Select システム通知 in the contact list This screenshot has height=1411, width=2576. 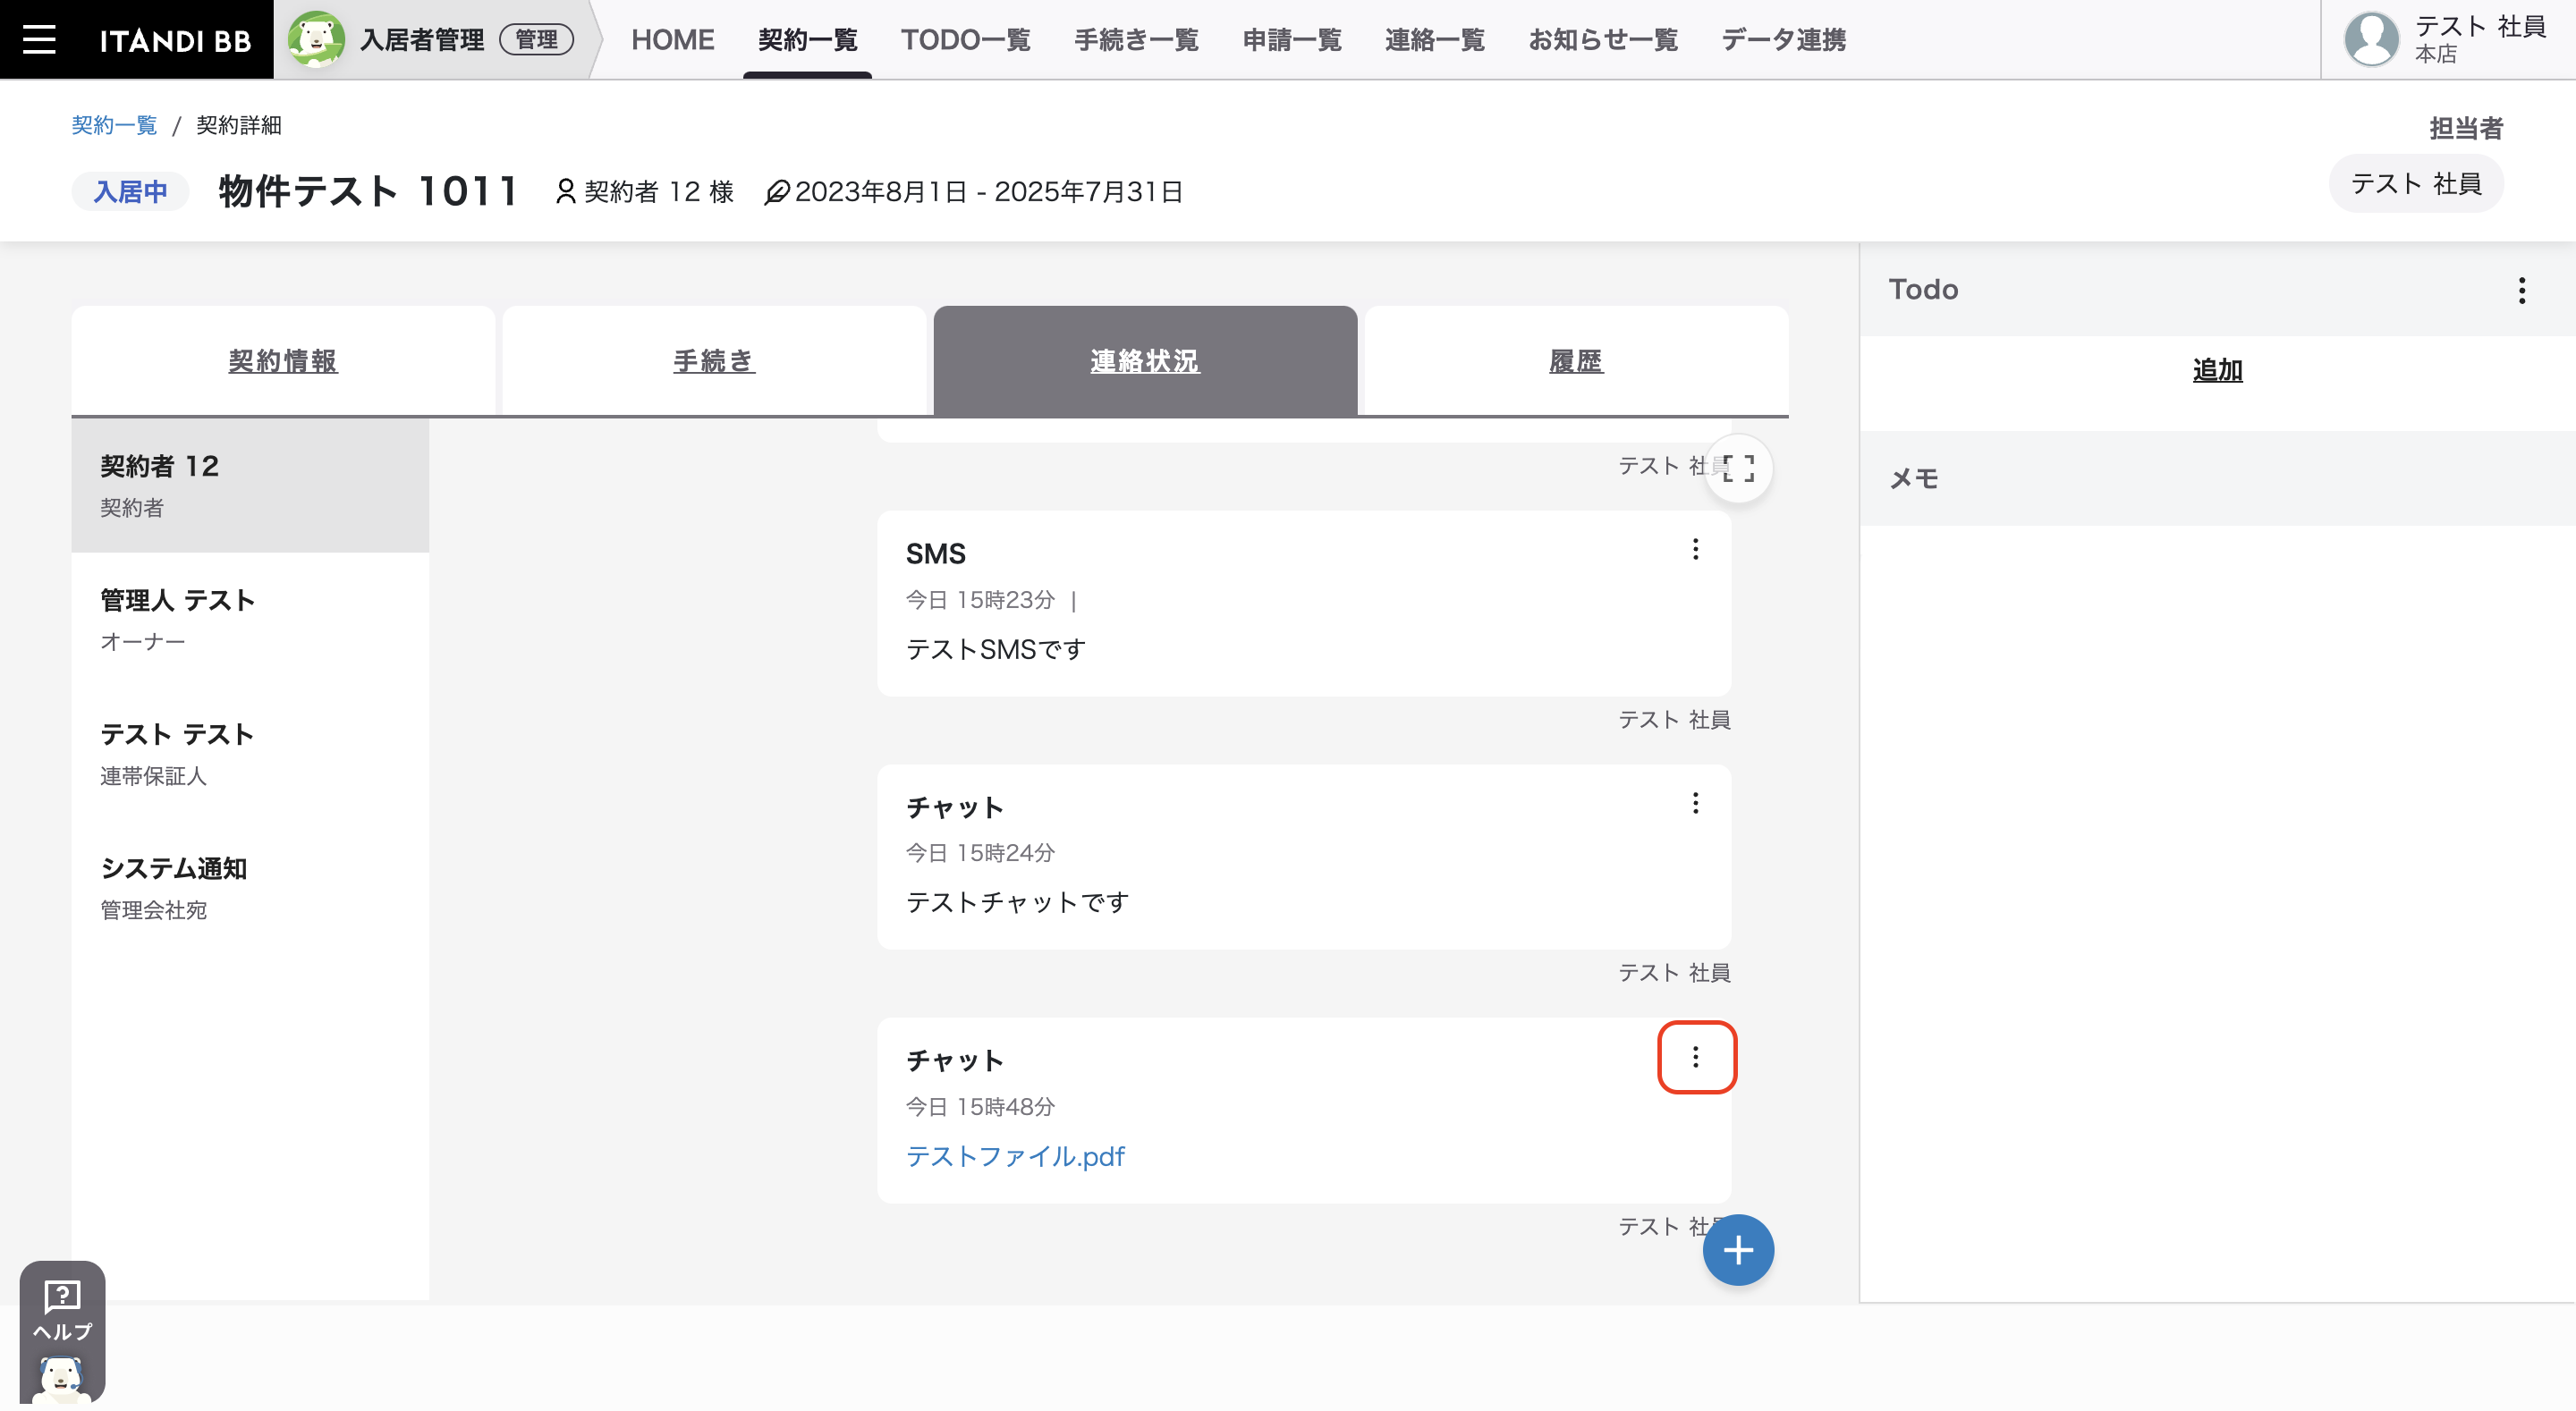click(250, 887)
